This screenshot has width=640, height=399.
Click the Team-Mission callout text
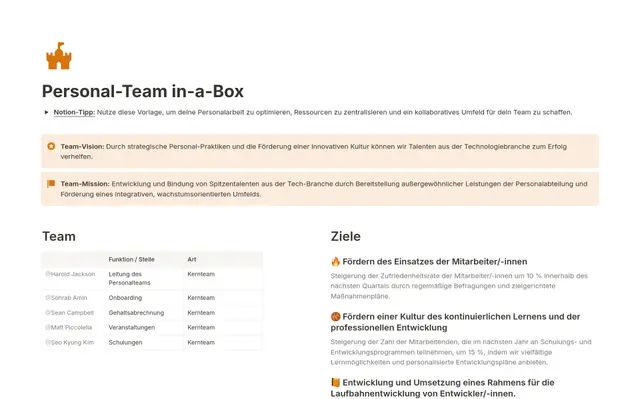click(x=324, y=189)
